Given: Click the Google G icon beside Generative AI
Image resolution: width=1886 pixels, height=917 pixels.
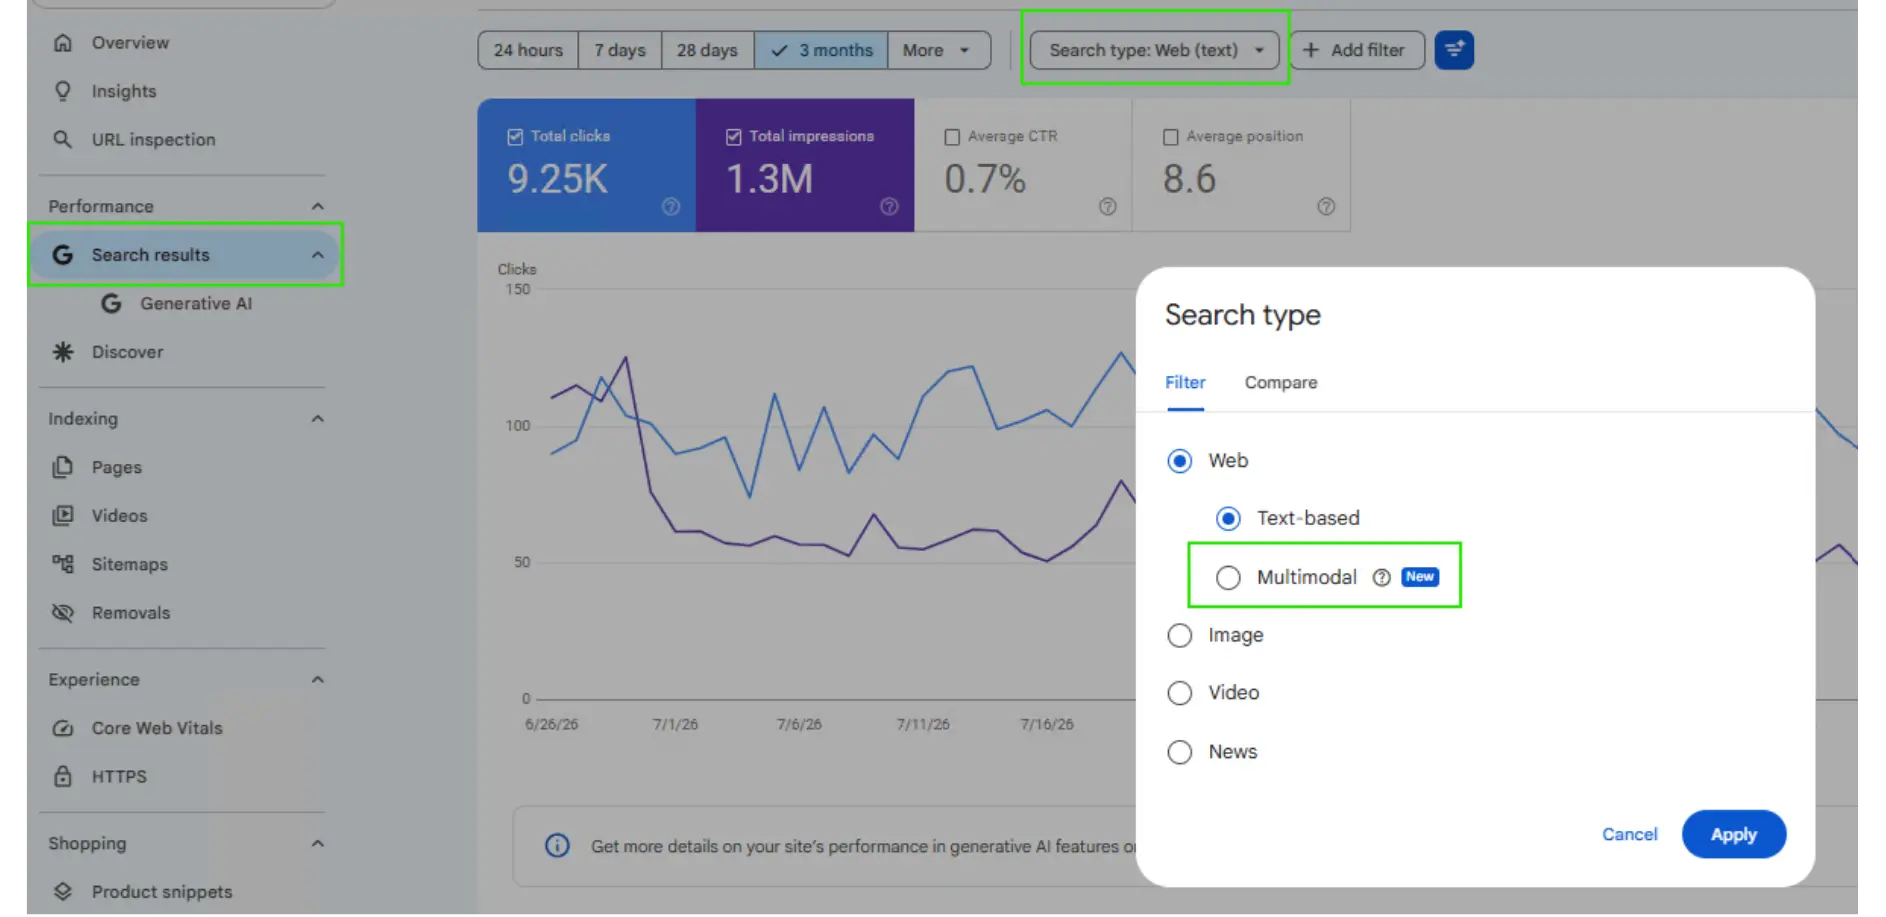Looking at the screenshot, I should [111, 303].
